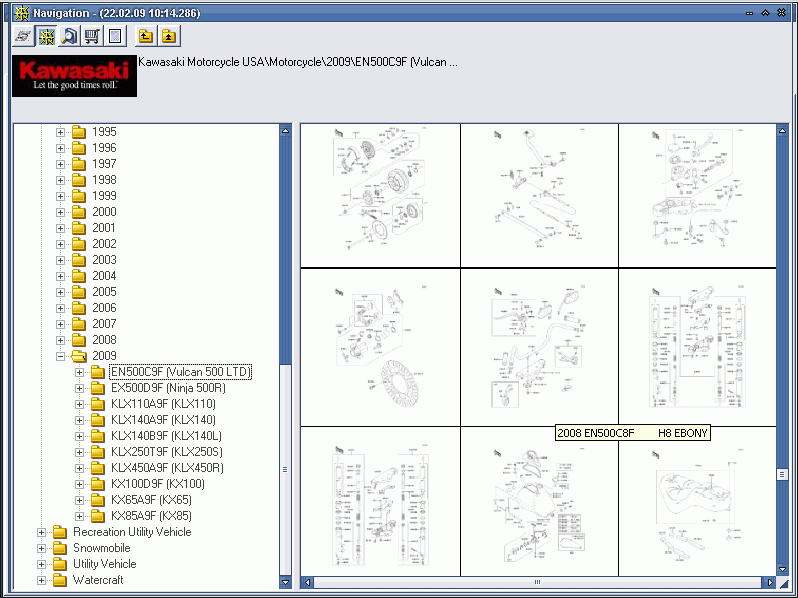
Task: Click the tree pane scroll-down arrow
Action: (286, 582)
